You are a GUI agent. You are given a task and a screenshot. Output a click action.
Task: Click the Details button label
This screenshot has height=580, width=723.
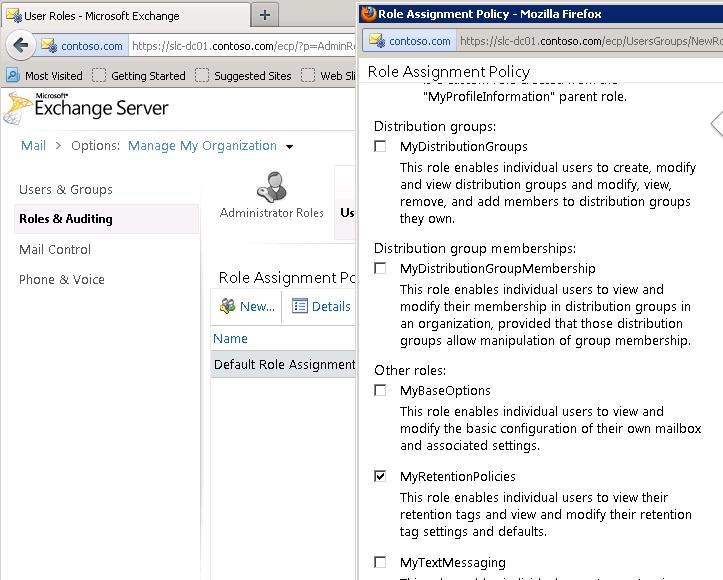pos(331,306)
